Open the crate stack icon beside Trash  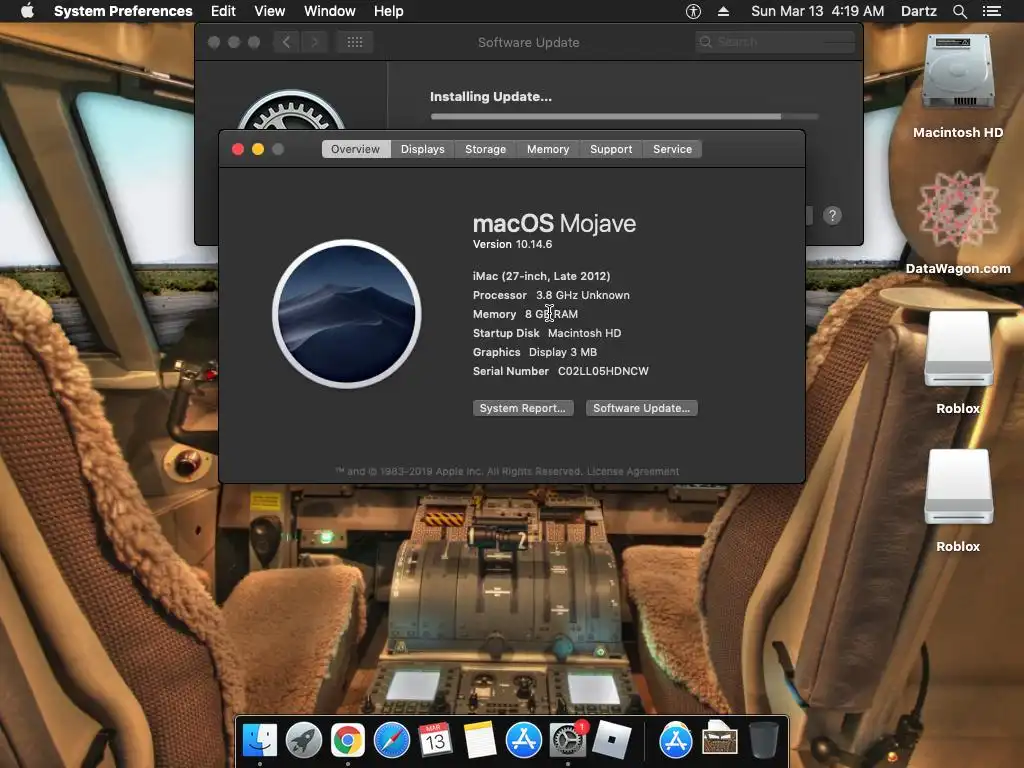point(720,741)
